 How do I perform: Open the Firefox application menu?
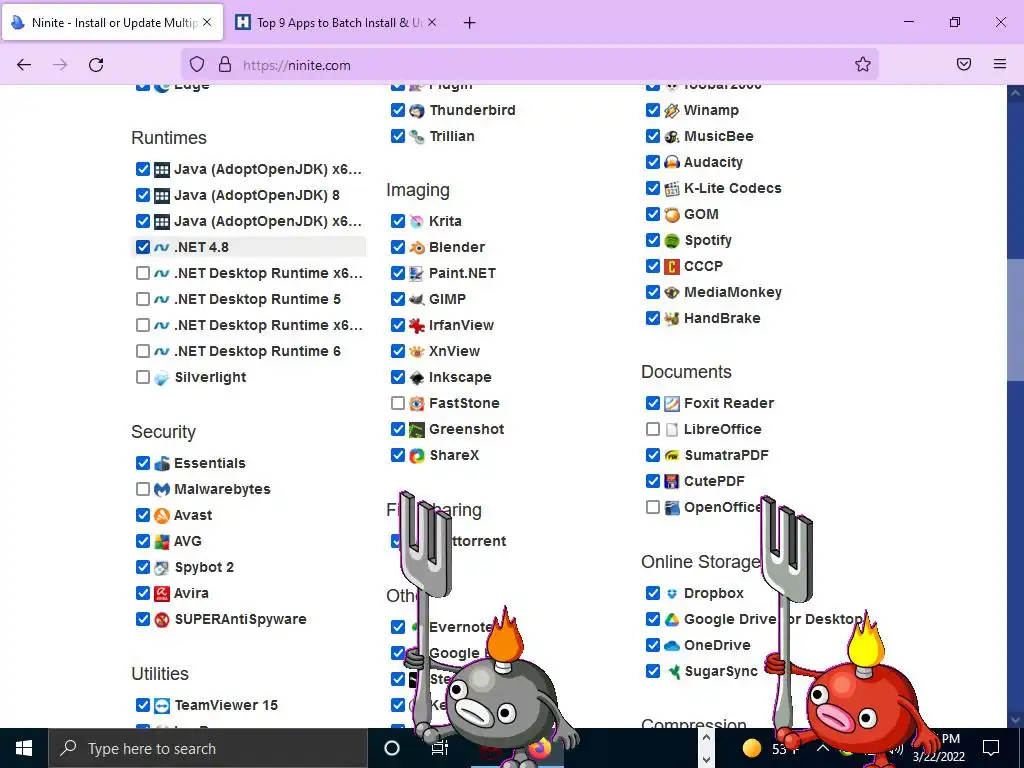point(1000,64)
